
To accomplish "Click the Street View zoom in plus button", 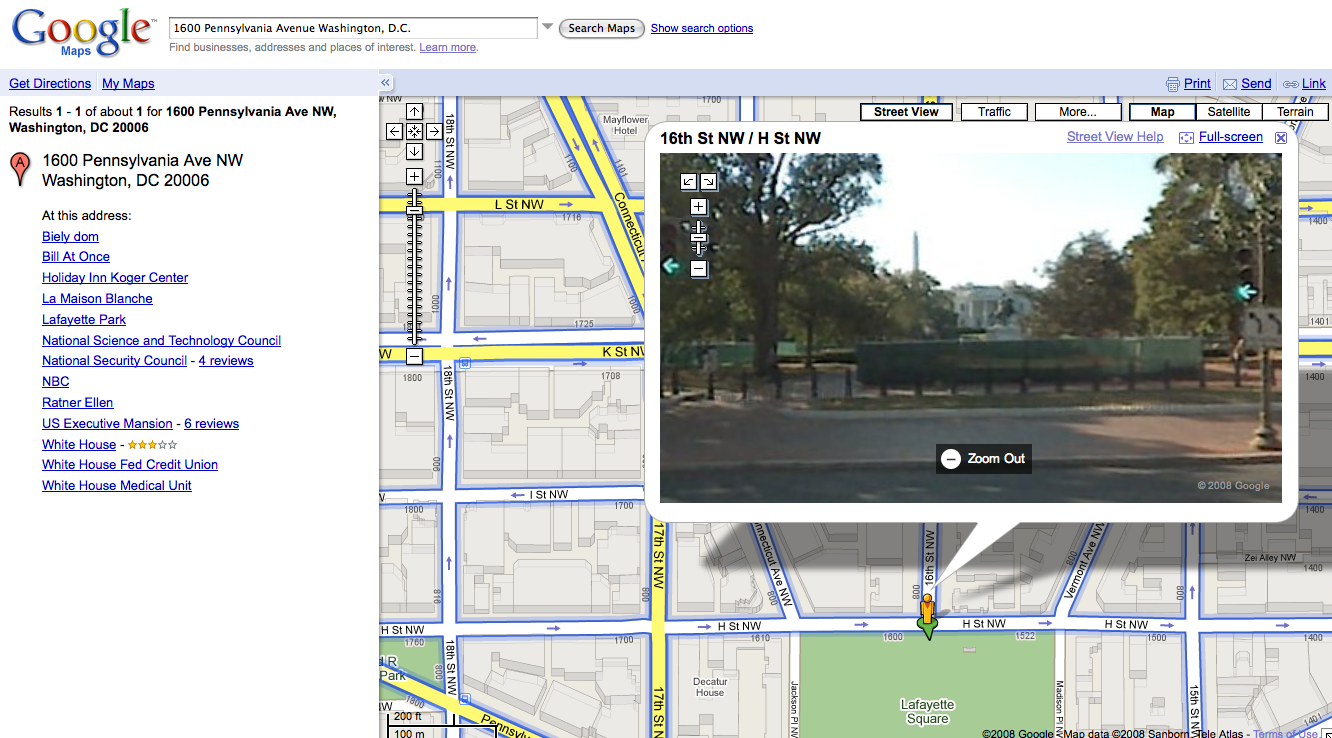I will pos(699,207).
